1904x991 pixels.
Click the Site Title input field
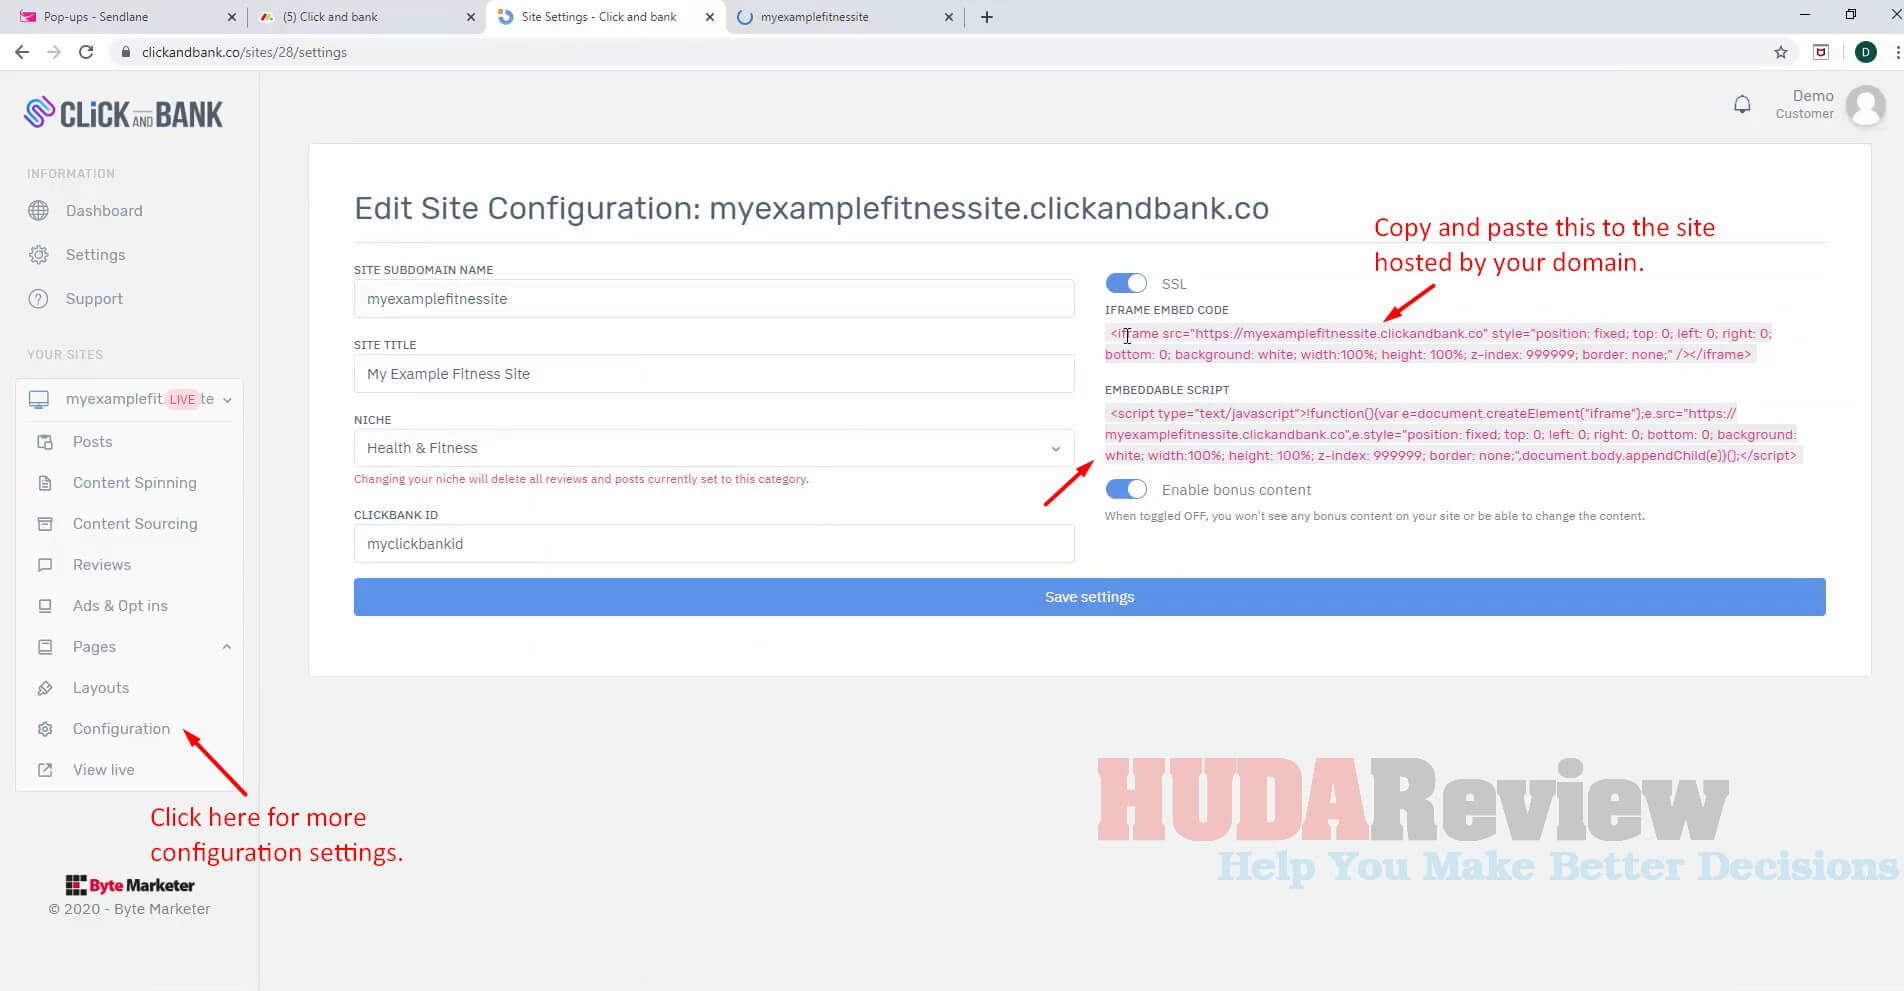point(714,374)
